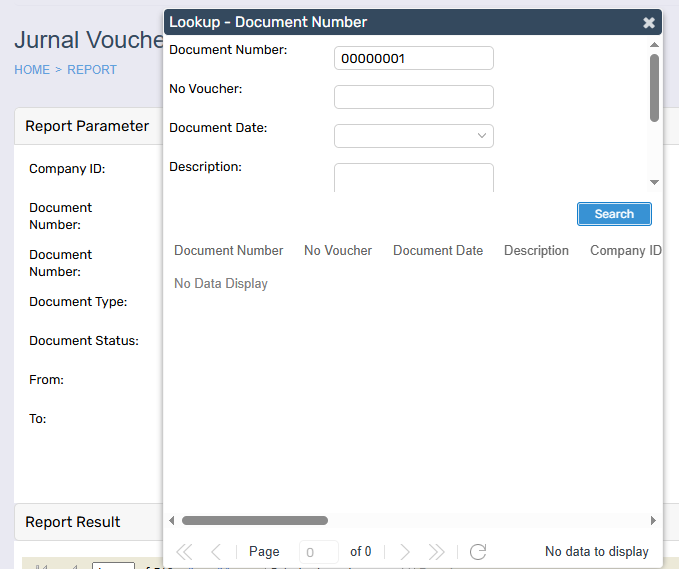Click scroll-down arrow of filter form scrollbar
The height and width of the screenshot is (569, 679).
tap(654, 182)
